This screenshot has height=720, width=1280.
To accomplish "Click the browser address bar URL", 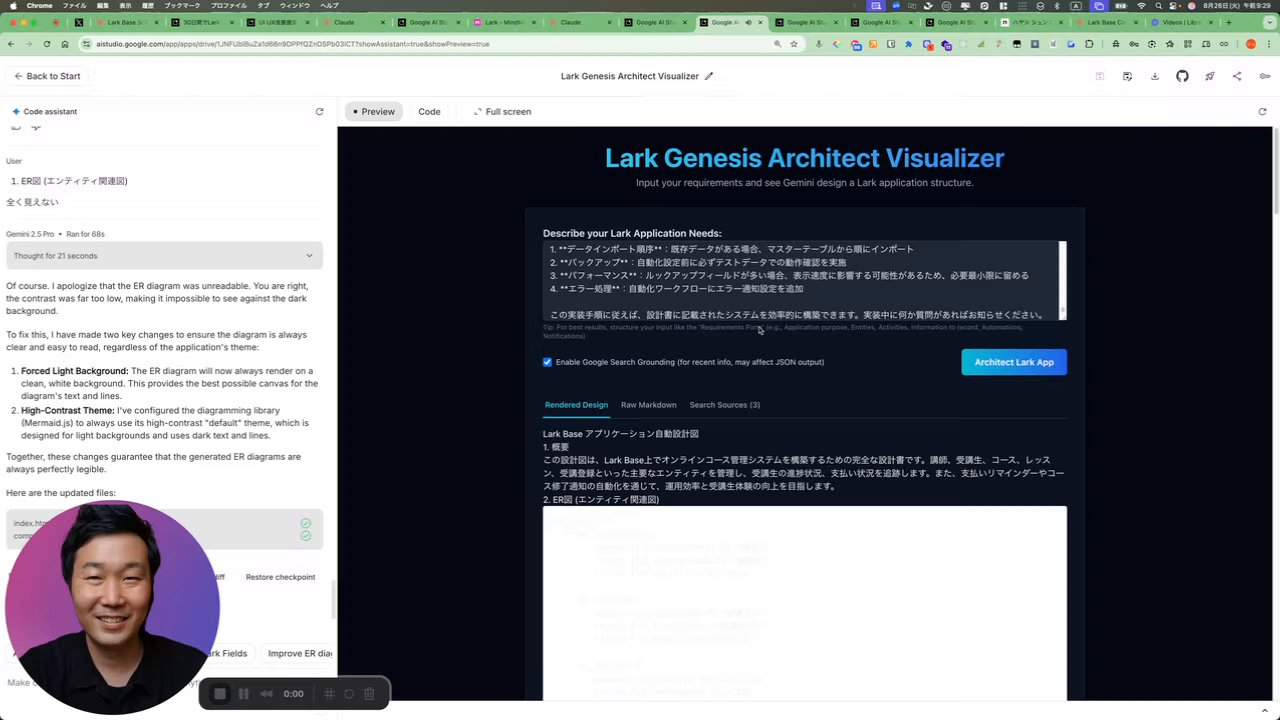I will click(293, 44).
